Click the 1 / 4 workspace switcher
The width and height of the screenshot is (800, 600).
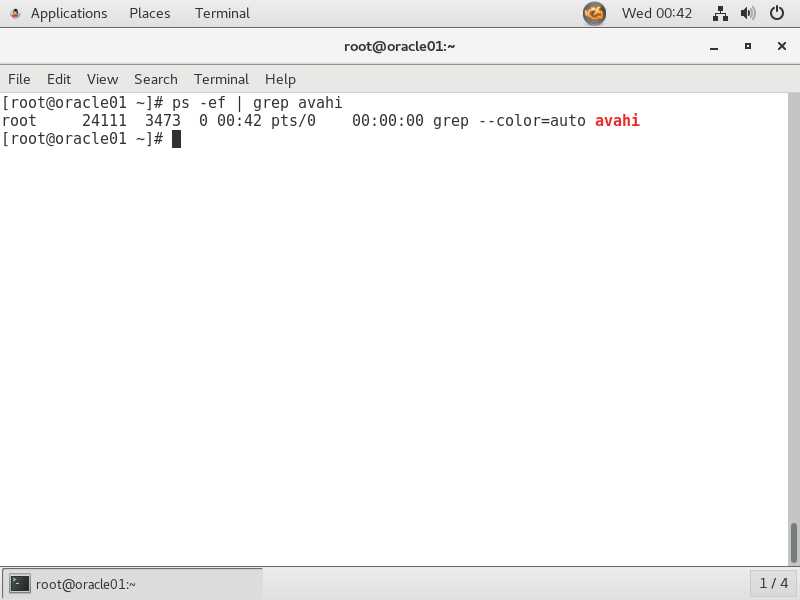[x=773, y=583]
